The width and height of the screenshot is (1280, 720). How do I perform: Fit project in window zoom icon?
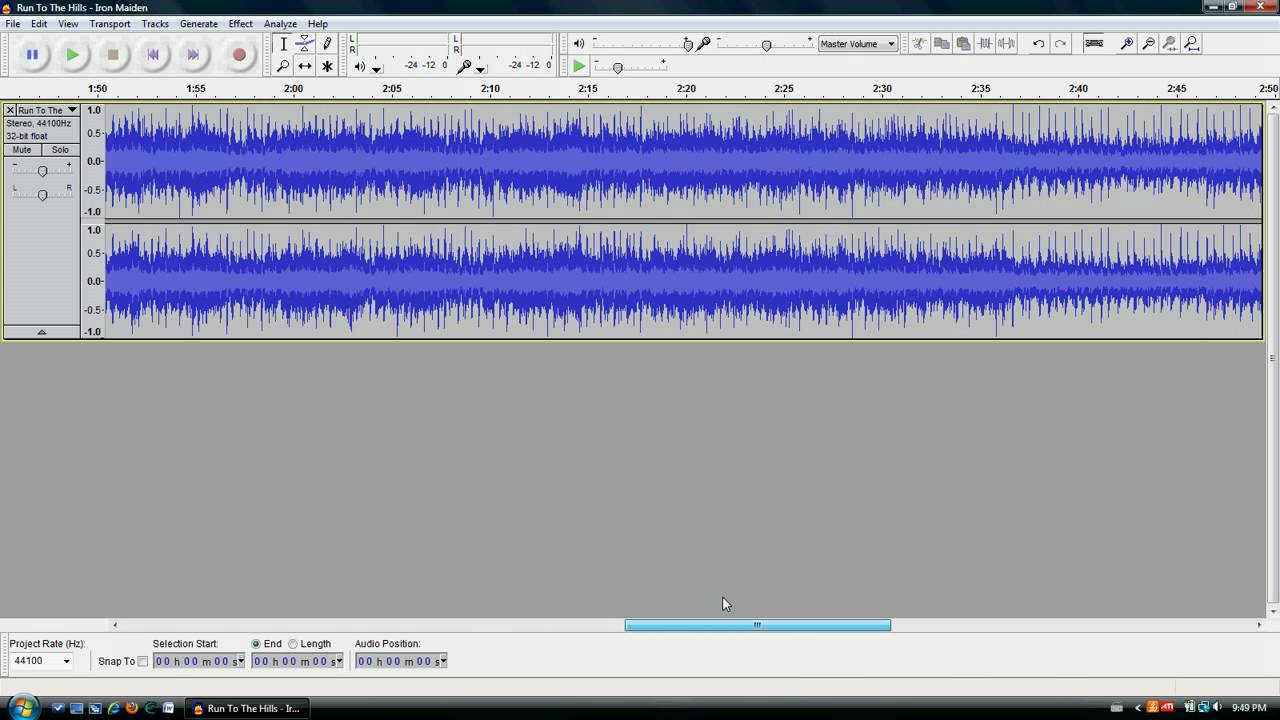coord(1192,43)
